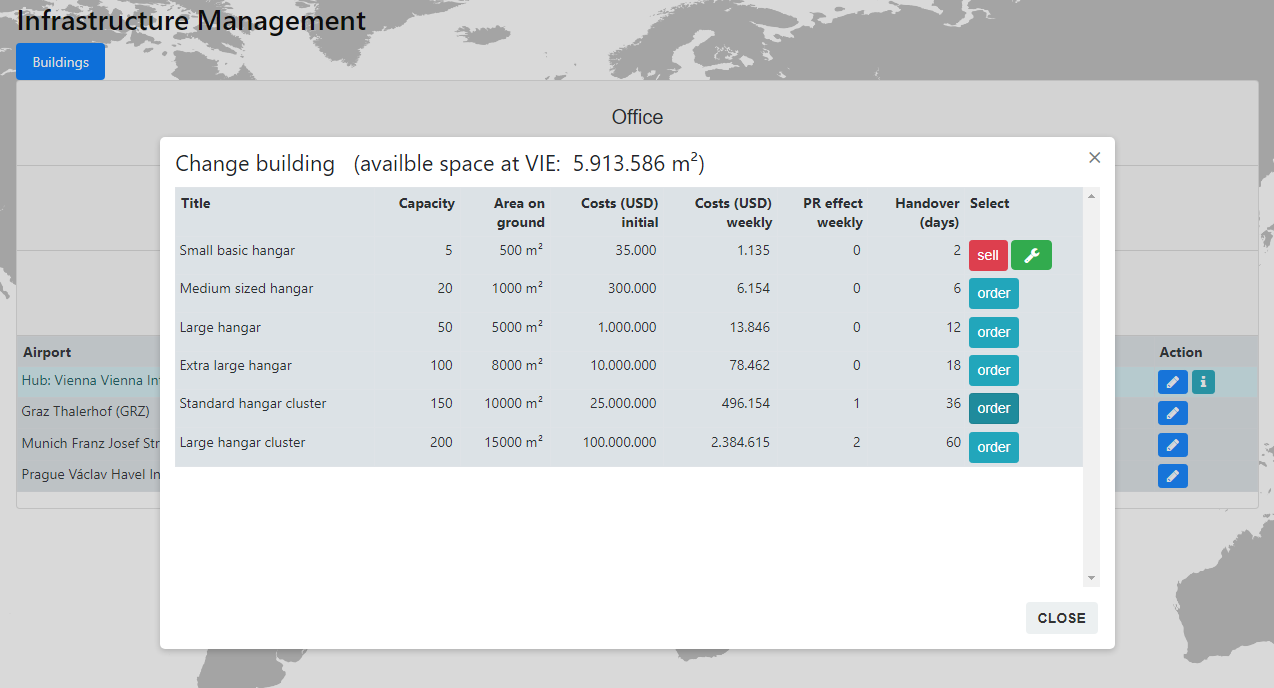Order the Medium sized hangar
Screen dimensions: 1274x688
pos(994,293)
